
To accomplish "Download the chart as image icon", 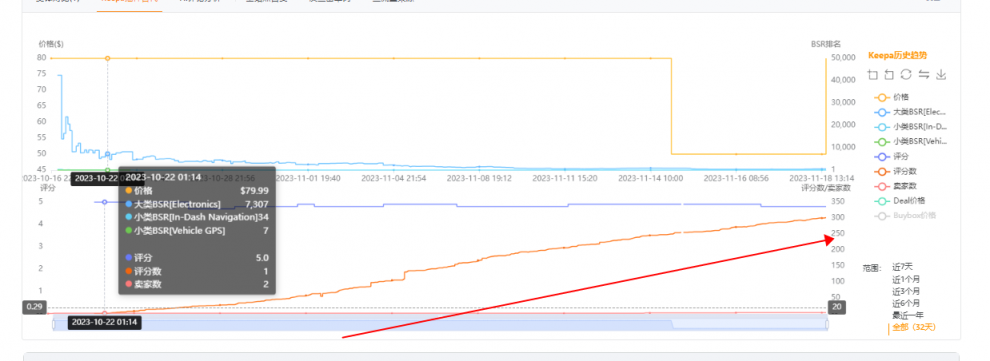I will pos(941,74).
